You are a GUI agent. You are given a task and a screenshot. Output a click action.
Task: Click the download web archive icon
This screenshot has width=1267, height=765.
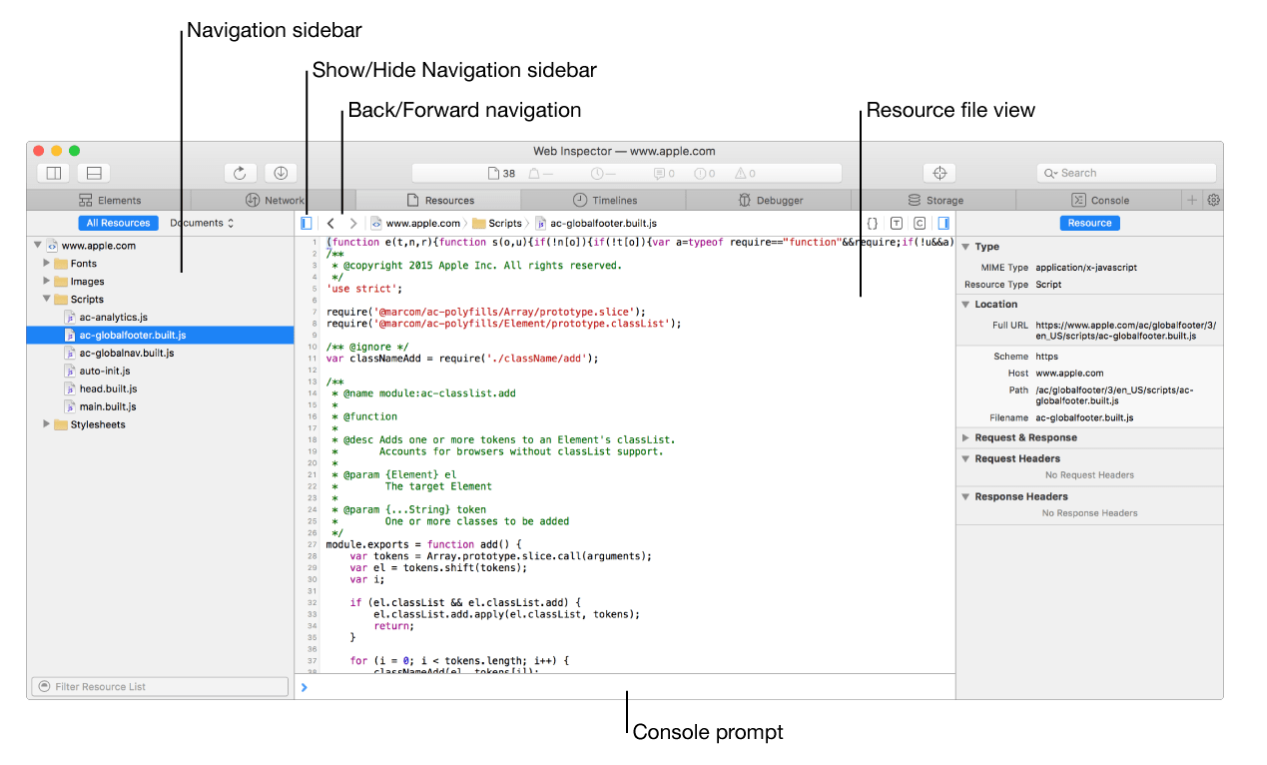click(x=281, y=173)
